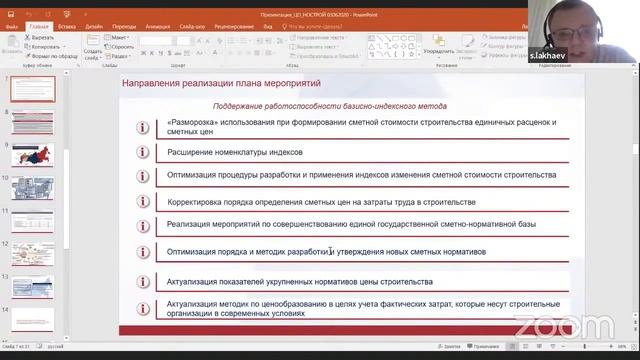This screenshot has height=360, width=640.
Task: Open Выровнять текст dropdown
Action: pos(315,47)
